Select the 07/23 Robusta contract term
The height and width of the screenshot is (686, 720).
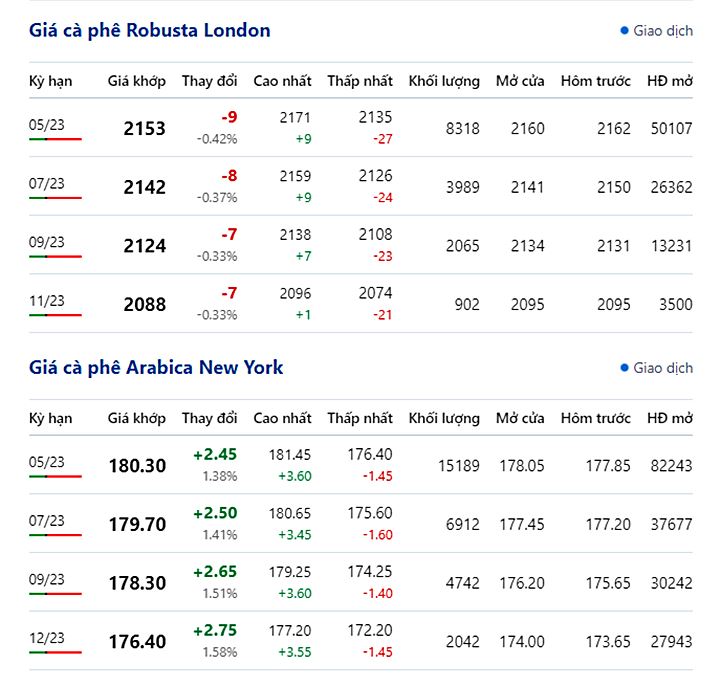tap(47, 183)
